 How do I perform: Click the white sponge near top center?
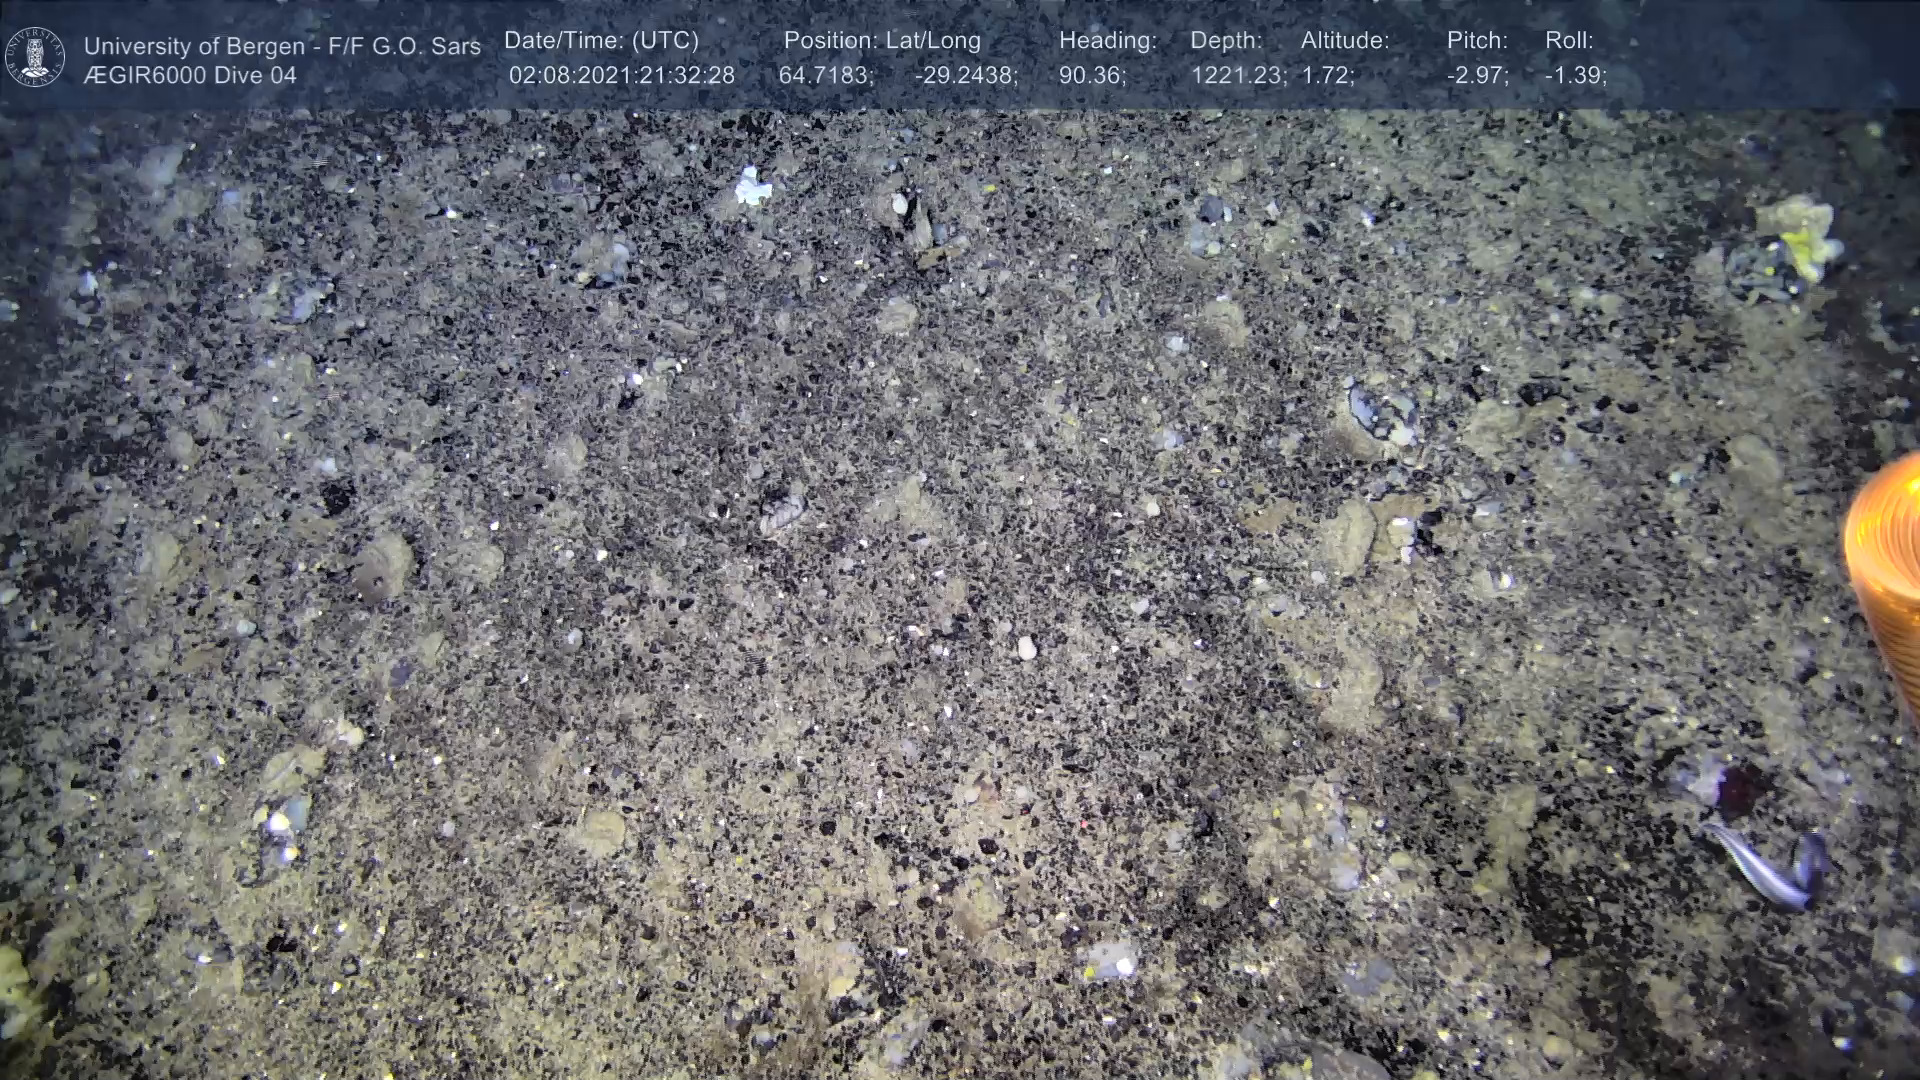coord(752,187)
